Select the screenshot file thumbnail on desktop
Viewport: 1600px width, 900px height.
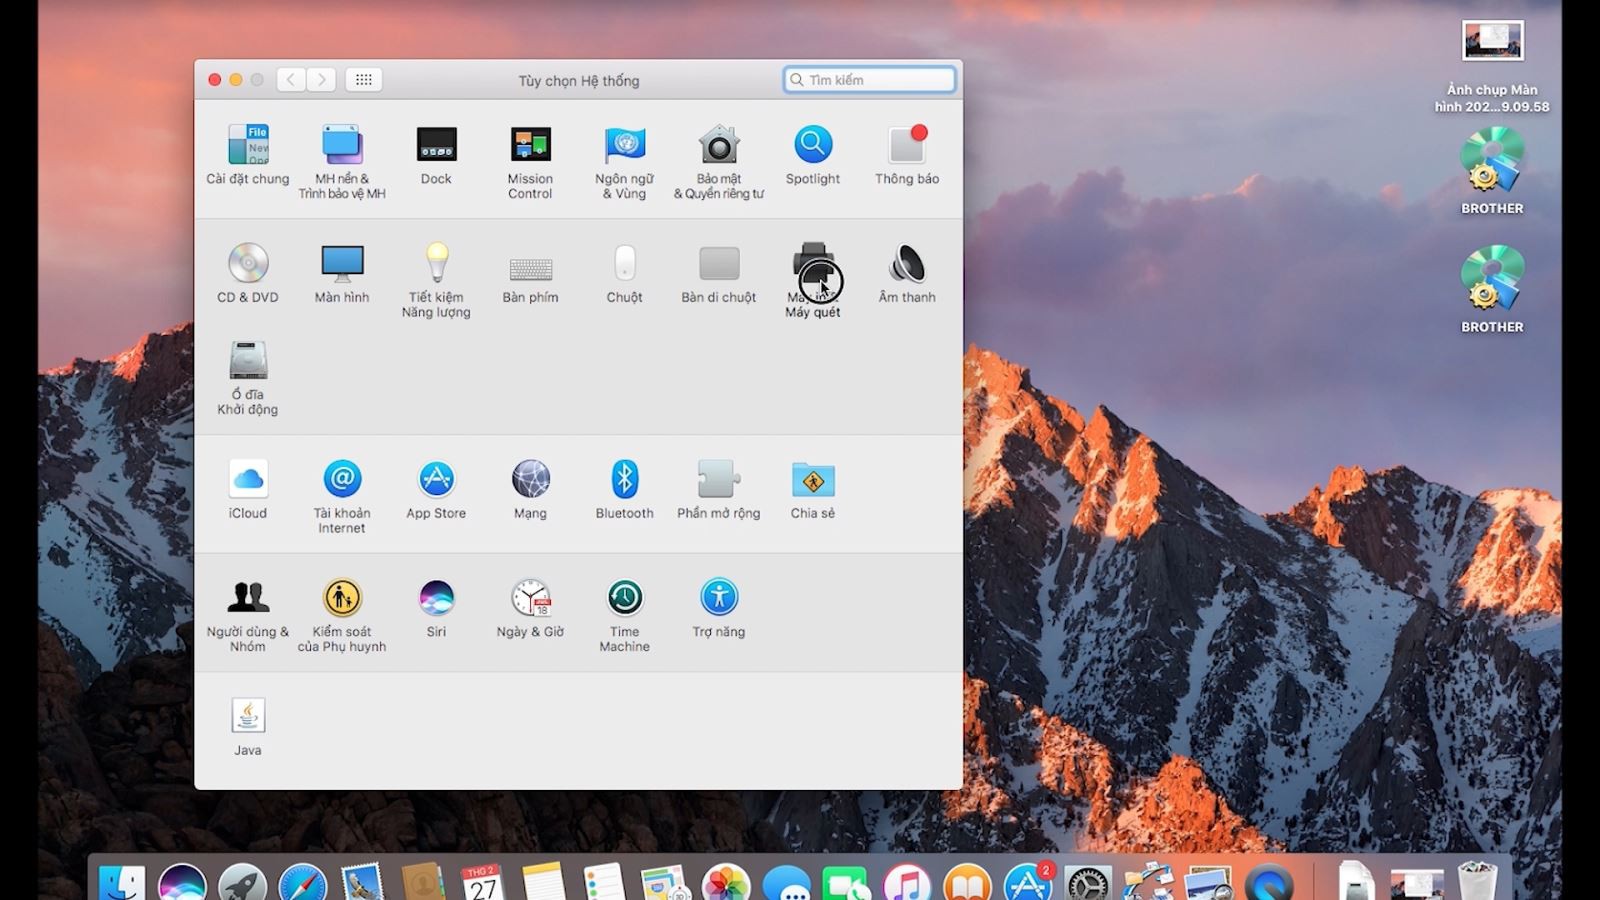click(x=1492, y=42)
